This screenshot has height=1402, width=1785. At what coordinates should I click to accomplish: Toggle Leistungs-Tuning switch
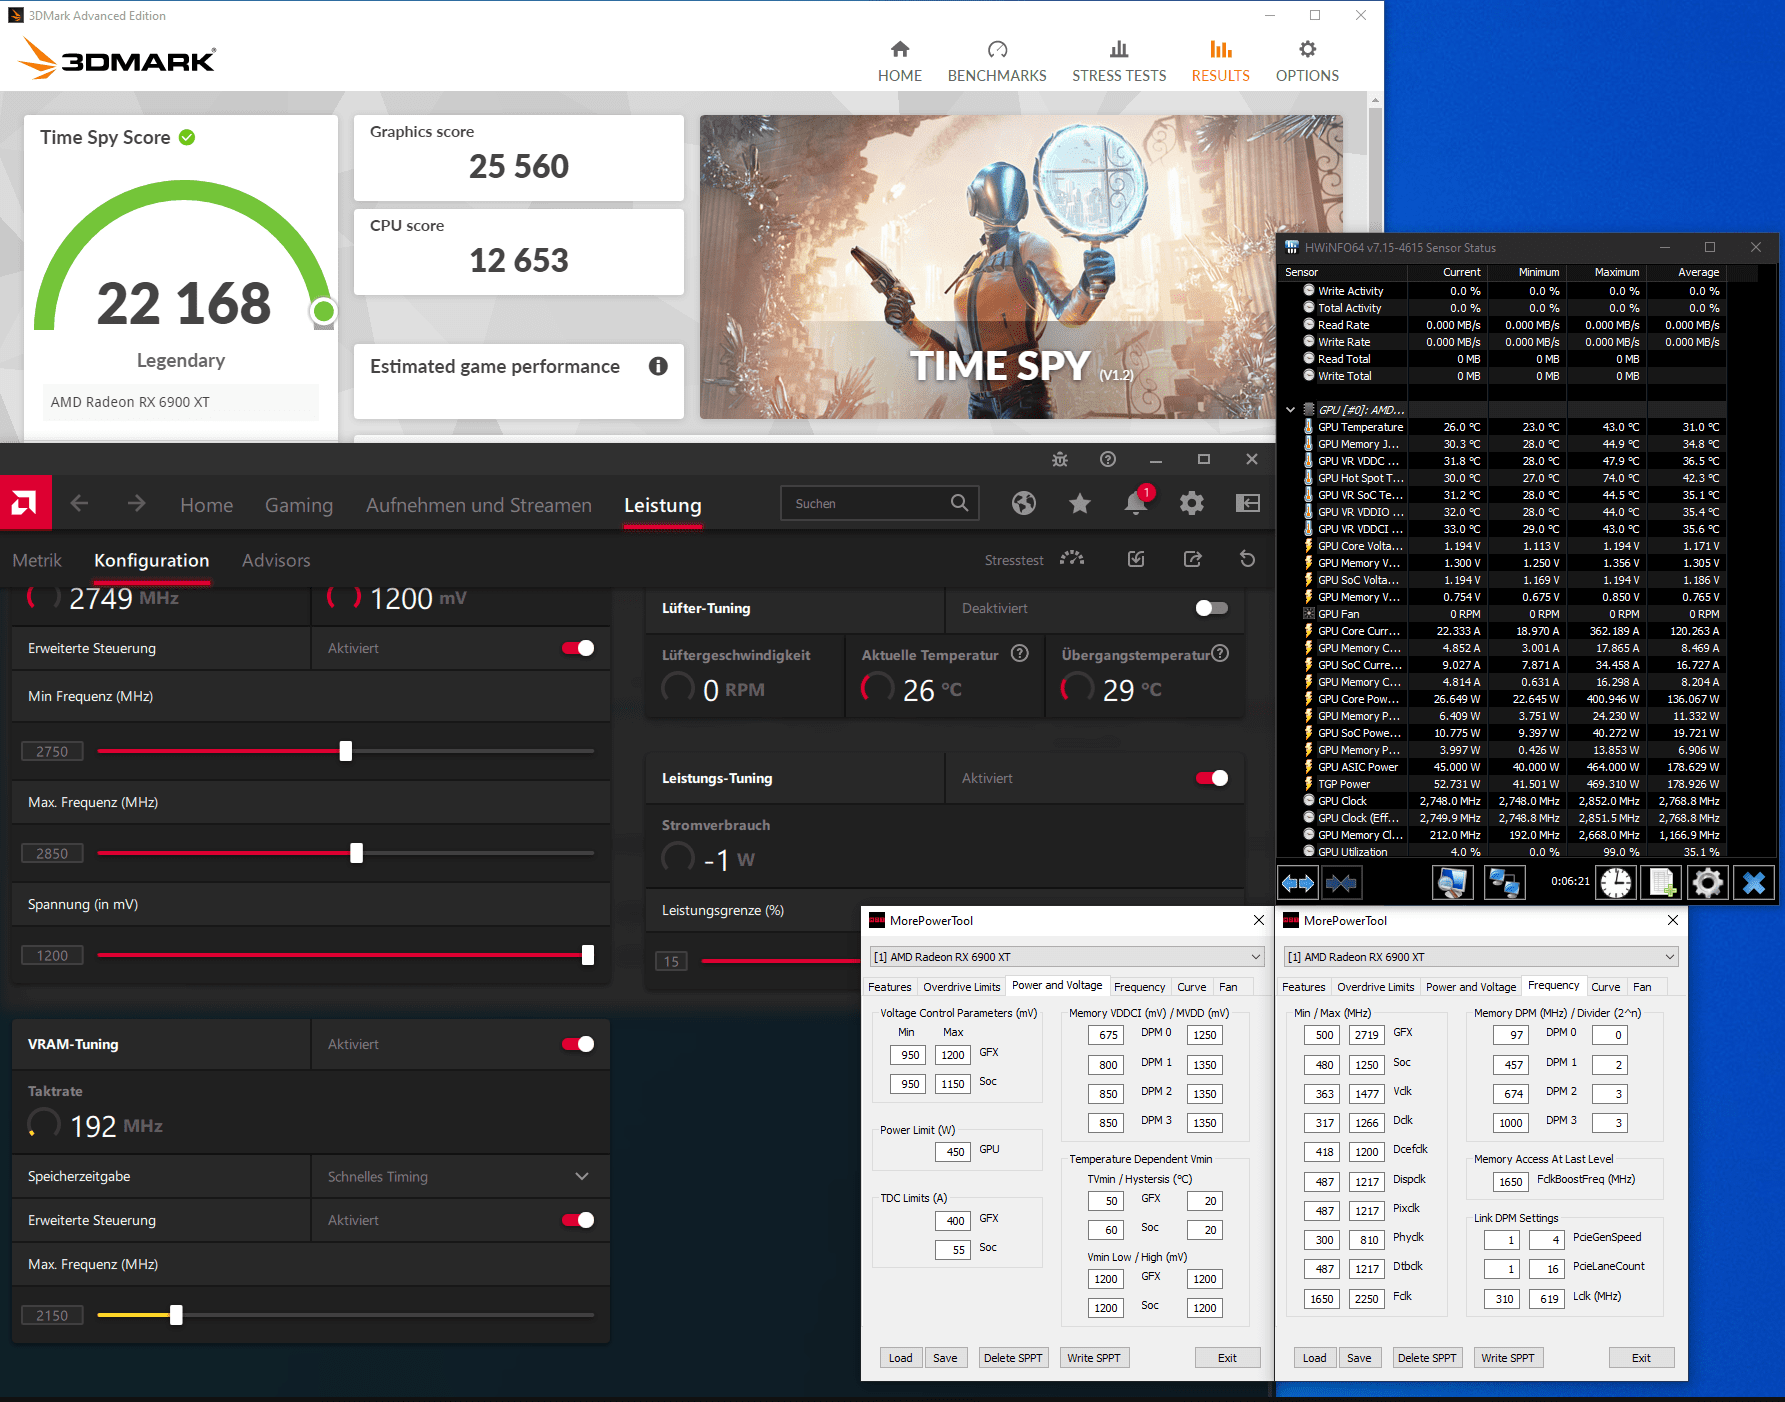coord(1212,778)
